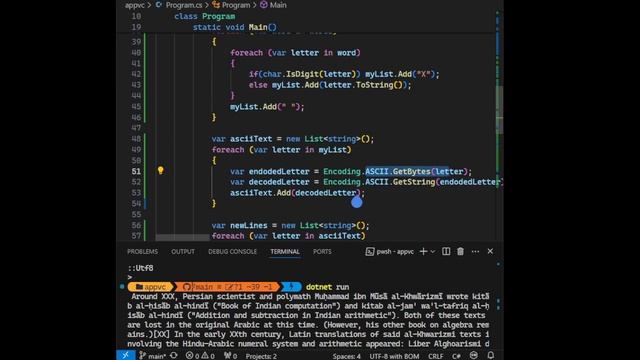Select the TERMINAL tab
The height and width of the screenshot is (360, 640).
click(x=285, y=251)
